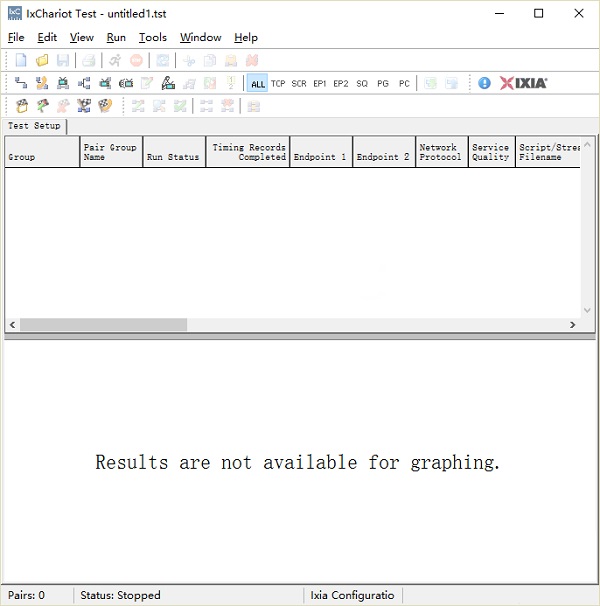Click the Endpoint 1 column header
This screenshot has width=600, height=606.
click(321, 152)
